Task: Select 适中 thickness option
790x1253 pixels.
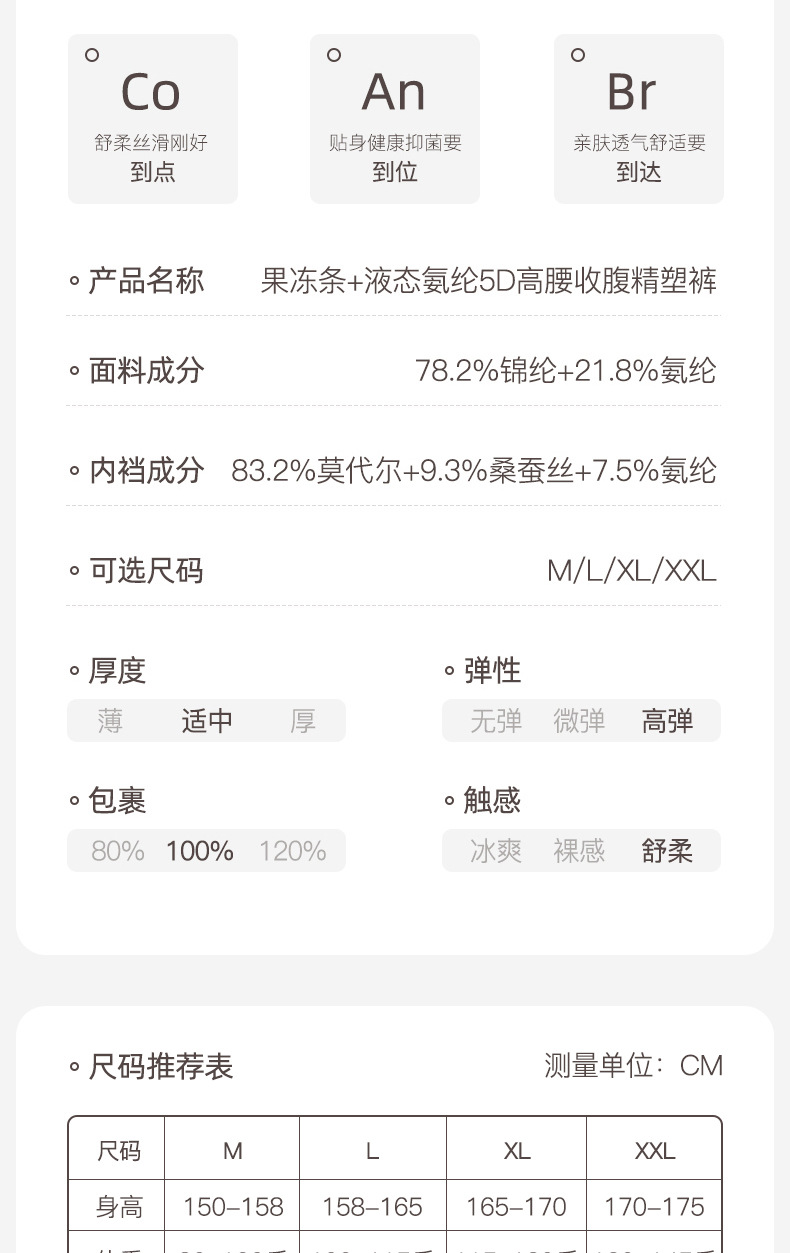Action: click(x=207, y=721)
